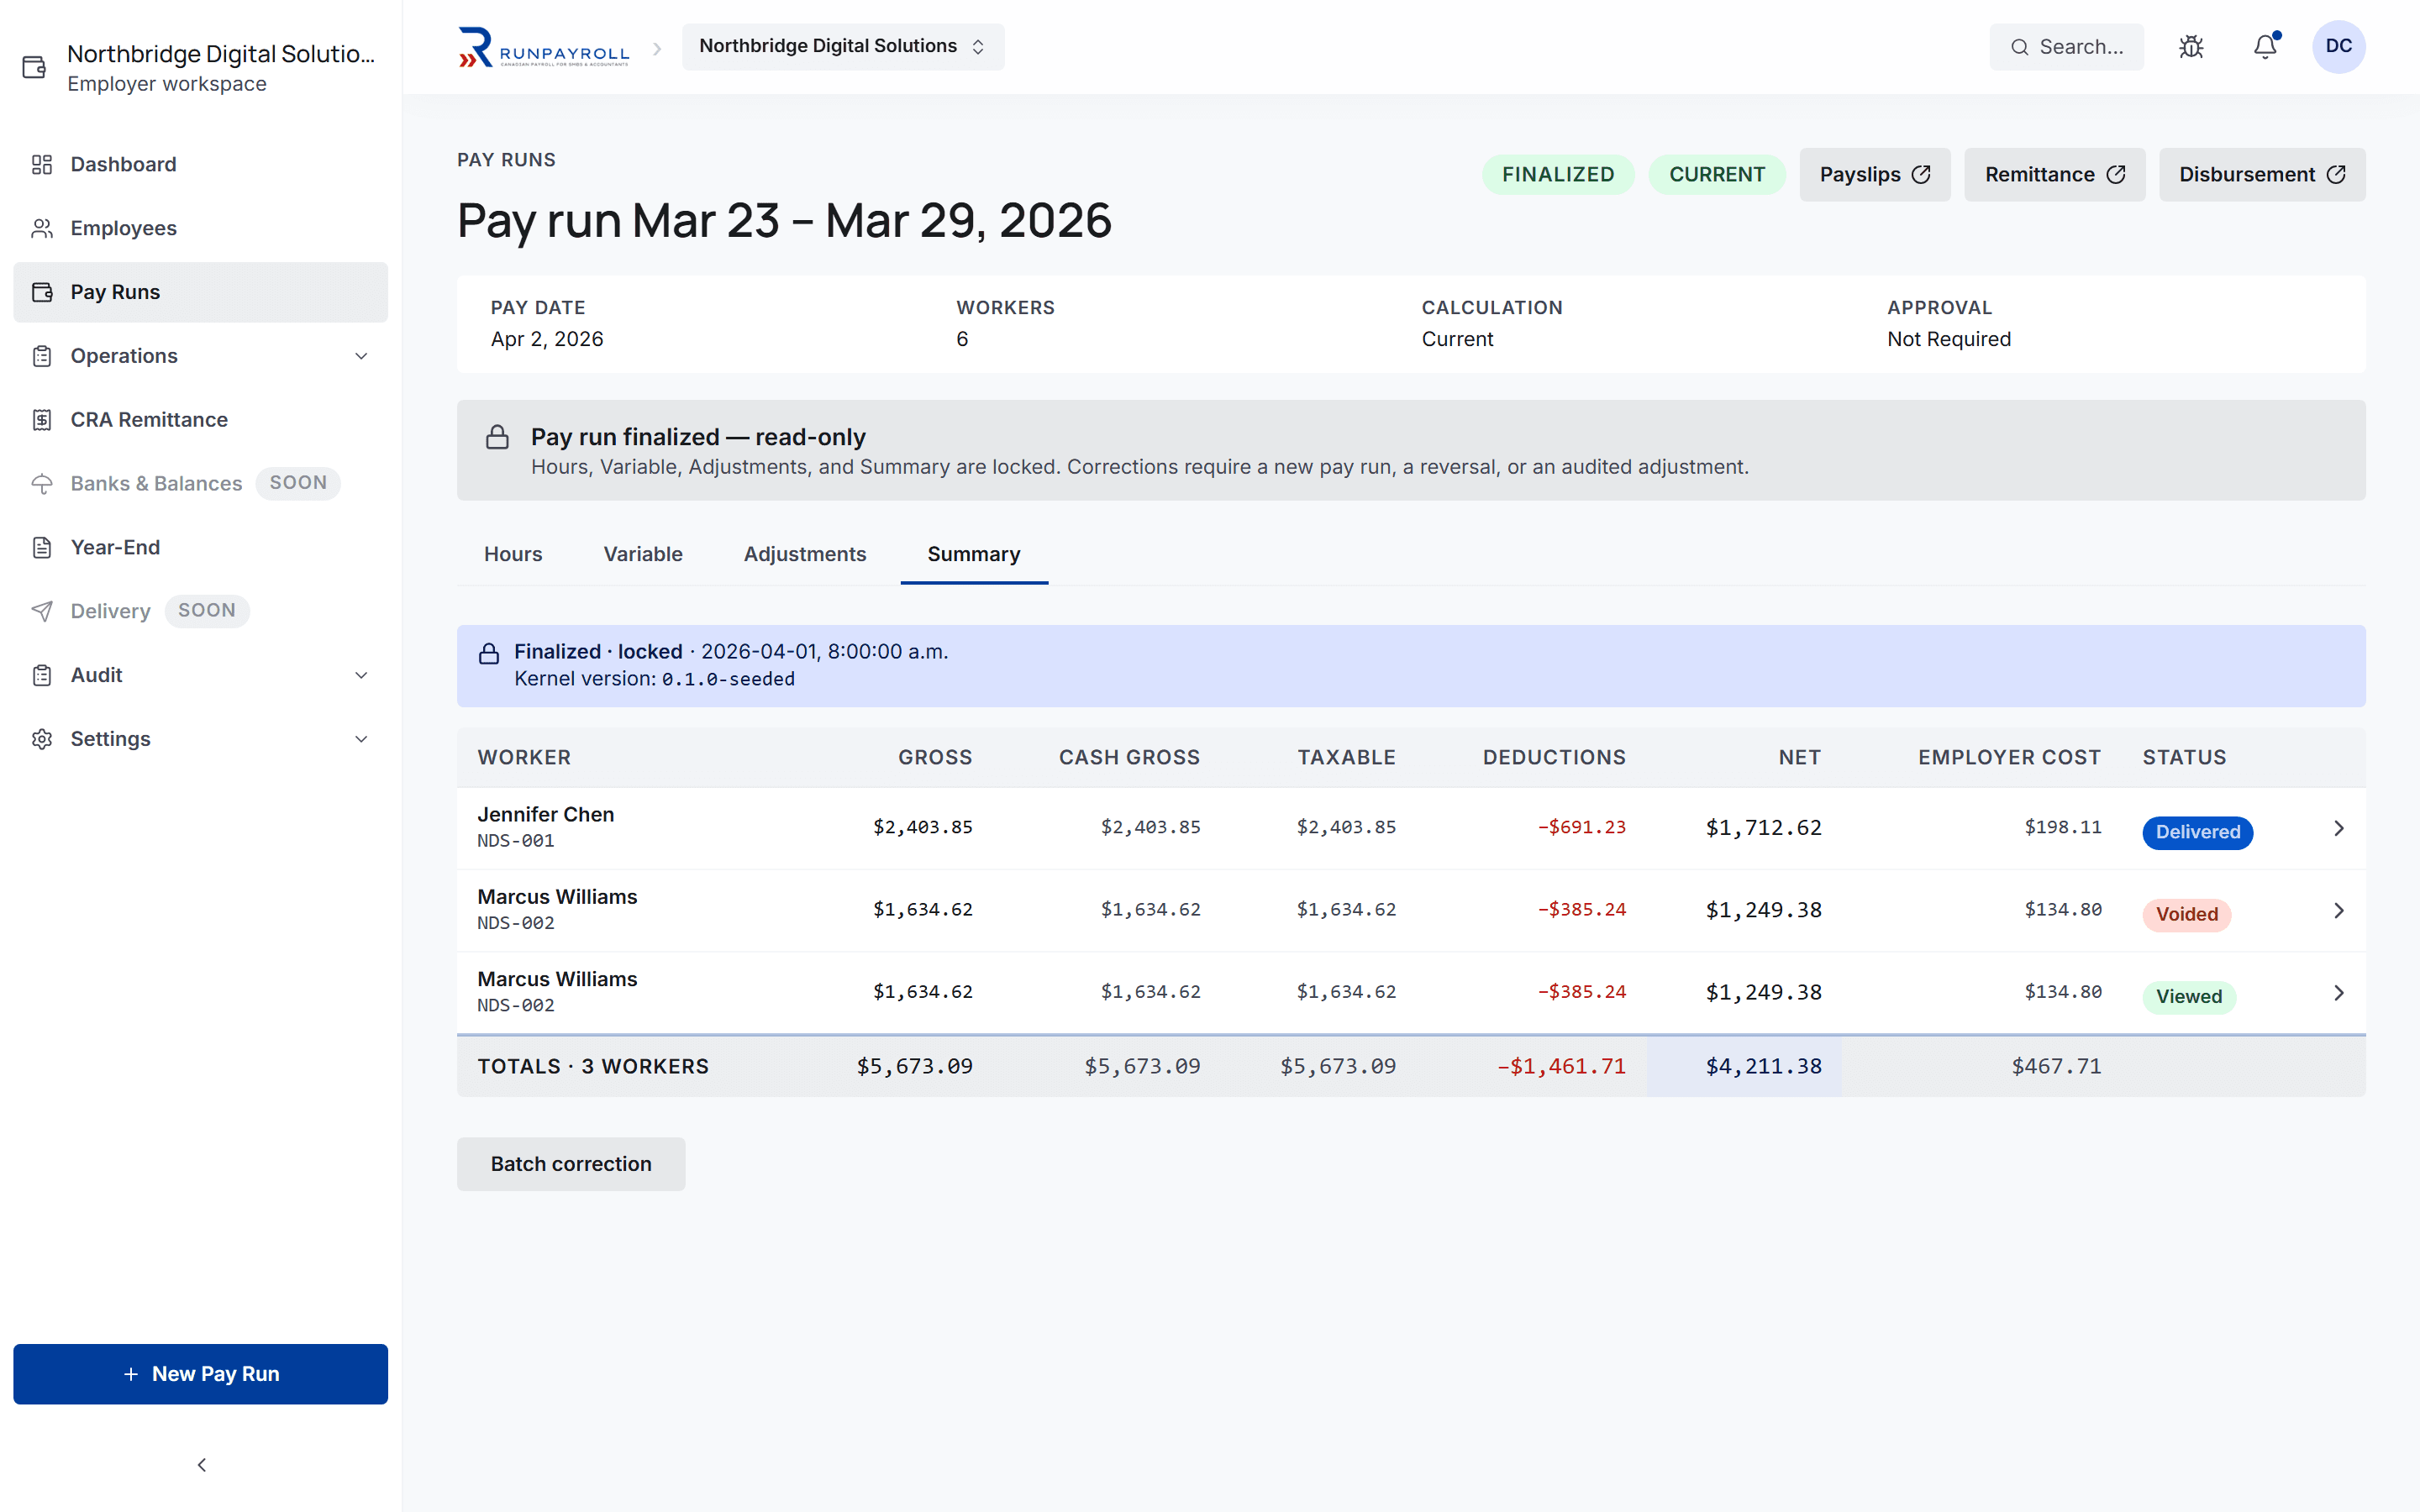Screen dimensions: 2420x1512
Task: Click the lock icon in the read-only banner
Action: (497, 437)
